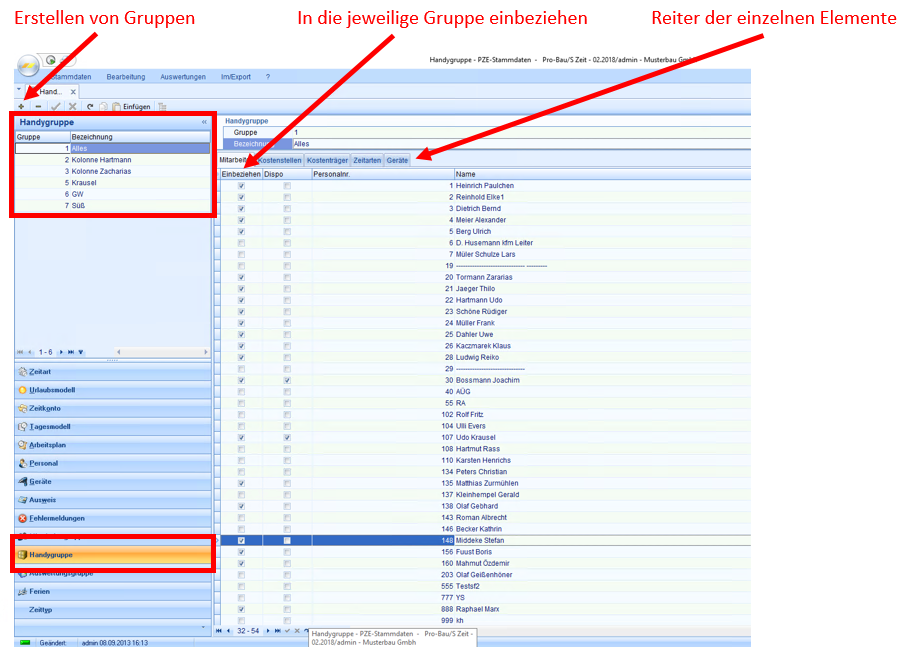906x654 pixels.
Task: Collapse the Handygruppe panel with double chevron
Action: (204, 122)
